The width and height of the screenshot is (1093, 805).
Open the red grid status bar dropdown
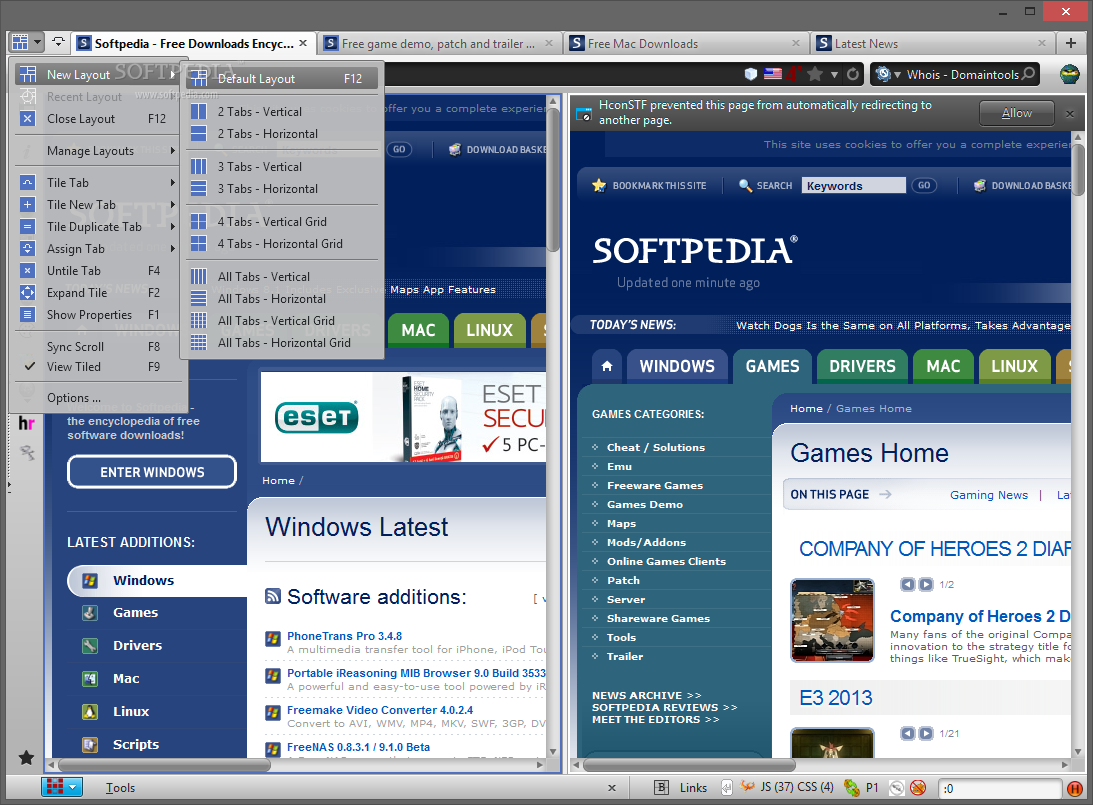pyautogui.click(x=73, y=788)
